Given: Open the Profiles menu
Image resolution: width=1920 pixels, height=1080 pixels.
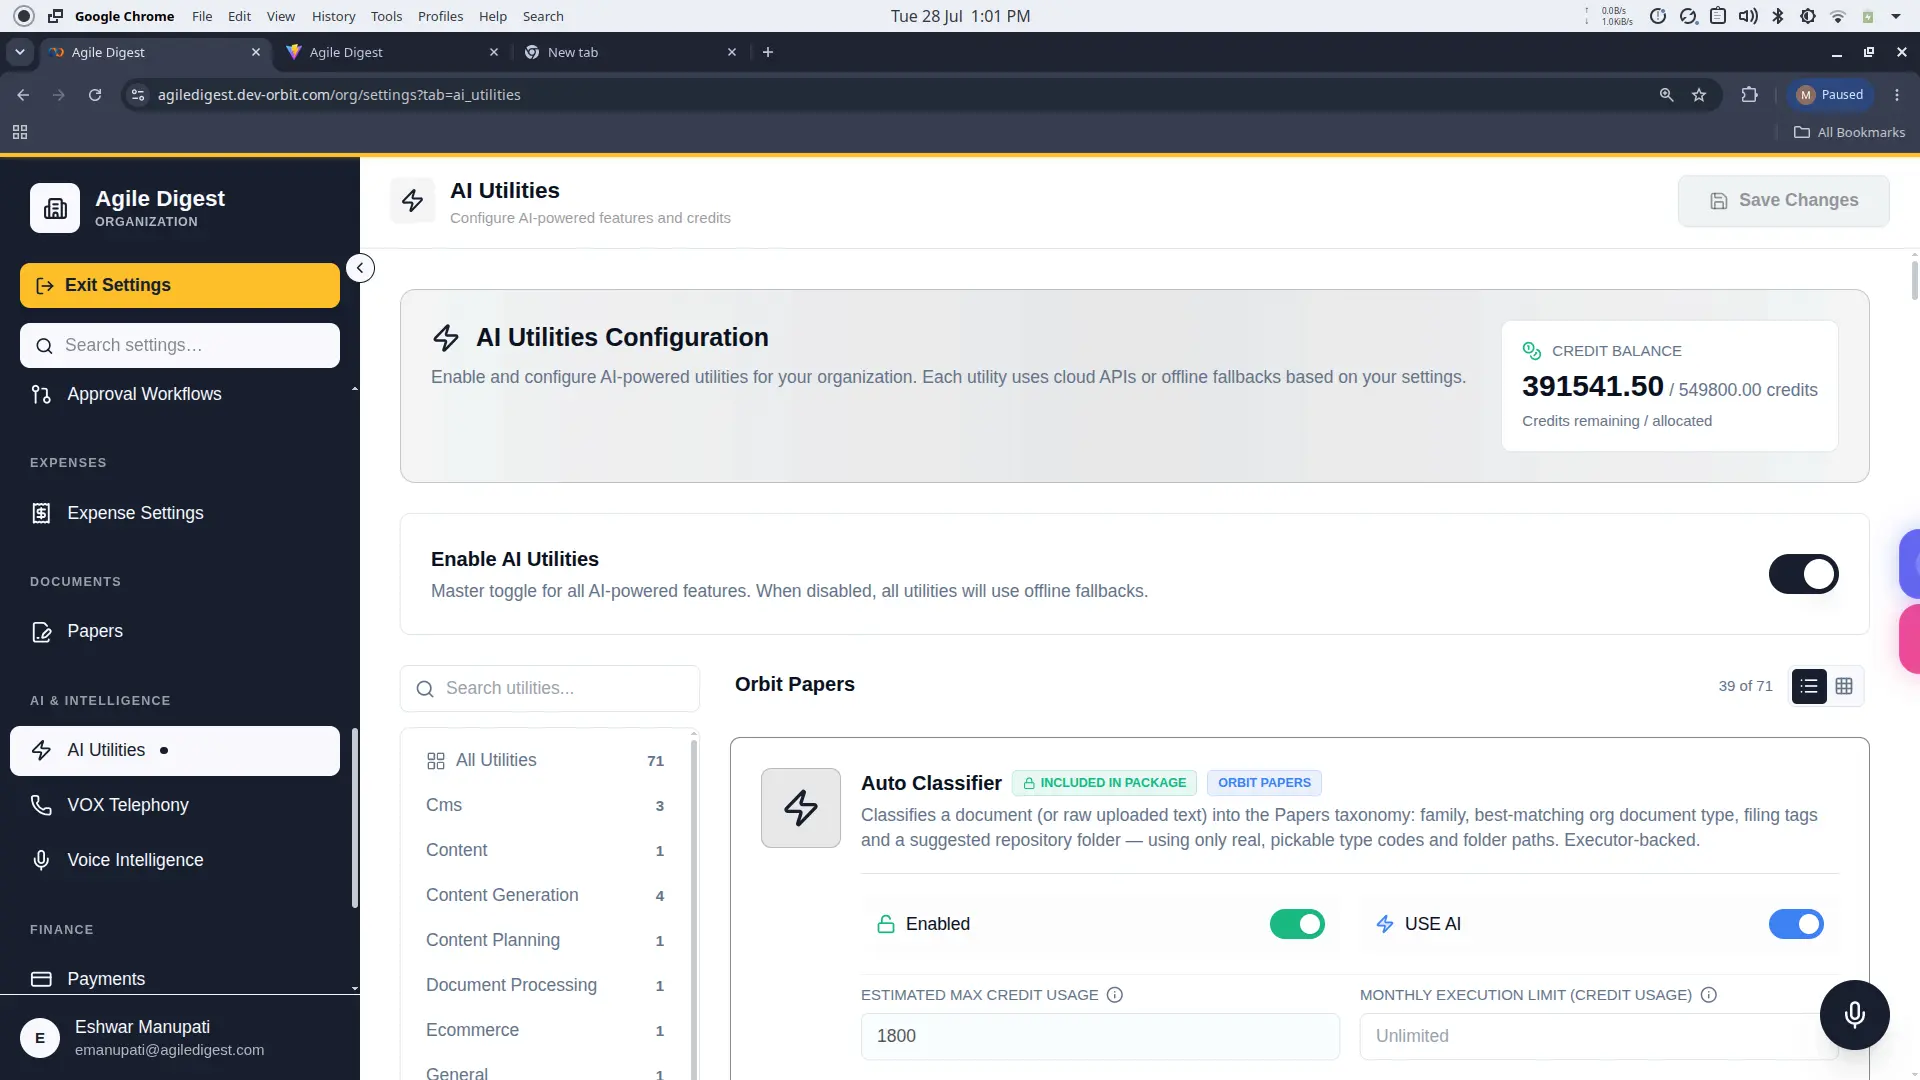Looking at the screenshot, I should [x=440, y=16].
